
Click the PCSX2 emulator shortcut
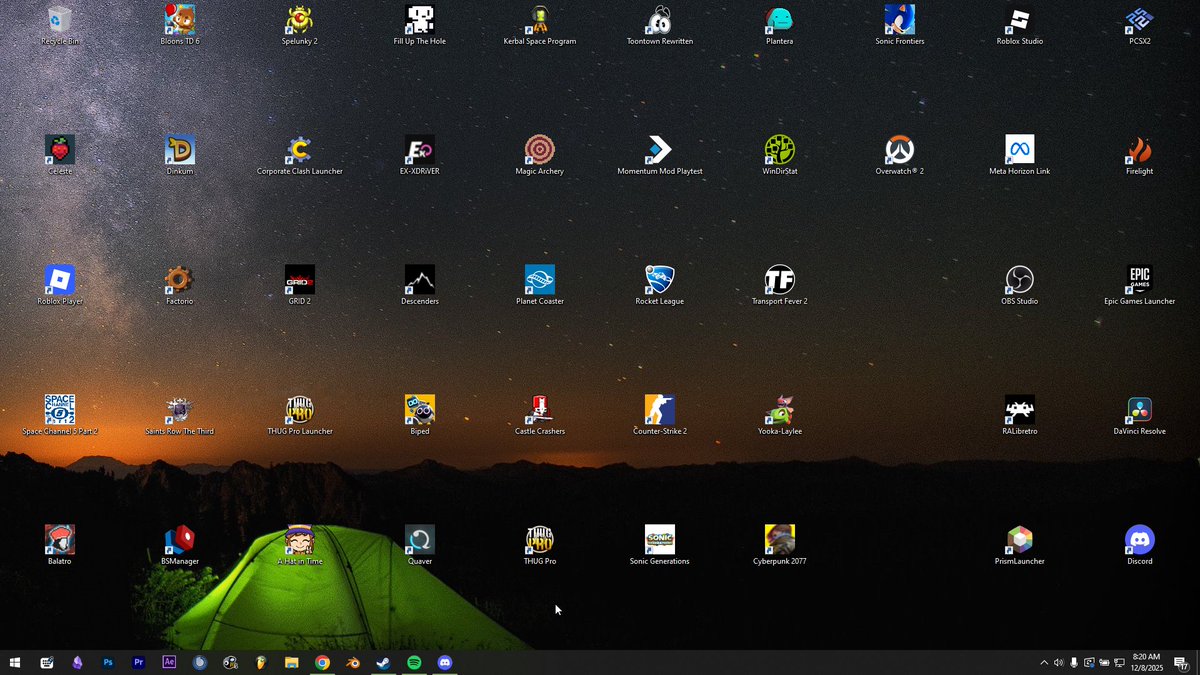[x=1140, y=25]
